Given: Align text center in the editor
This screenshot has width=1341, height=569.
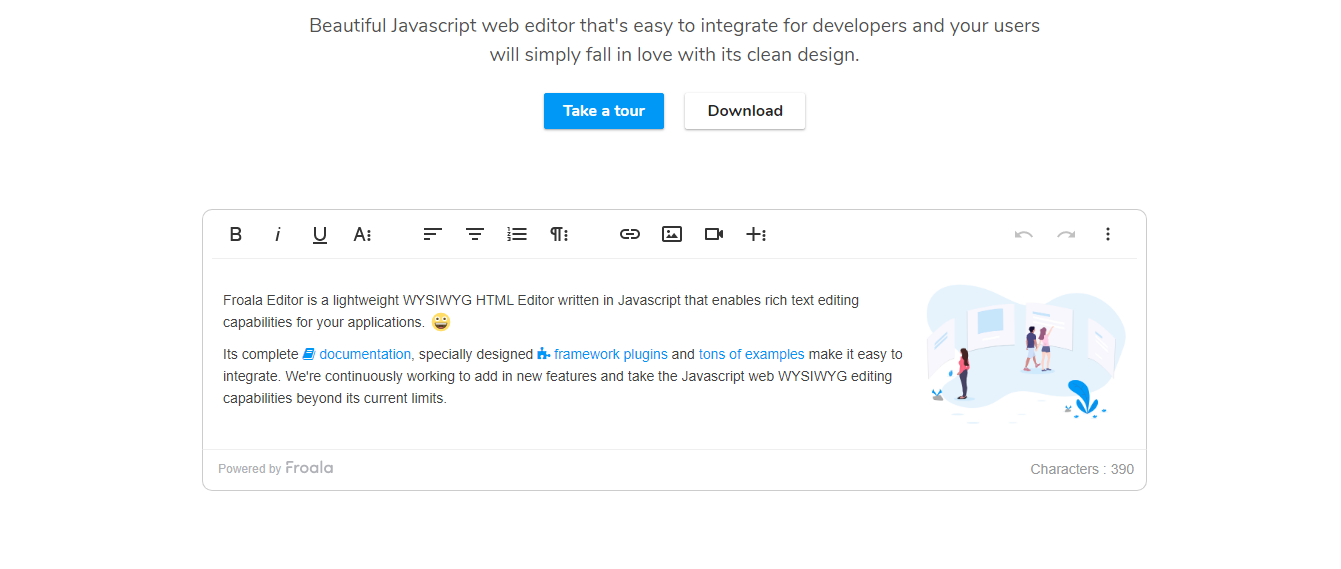Looking at the screenshot, I should pos(475,234).
